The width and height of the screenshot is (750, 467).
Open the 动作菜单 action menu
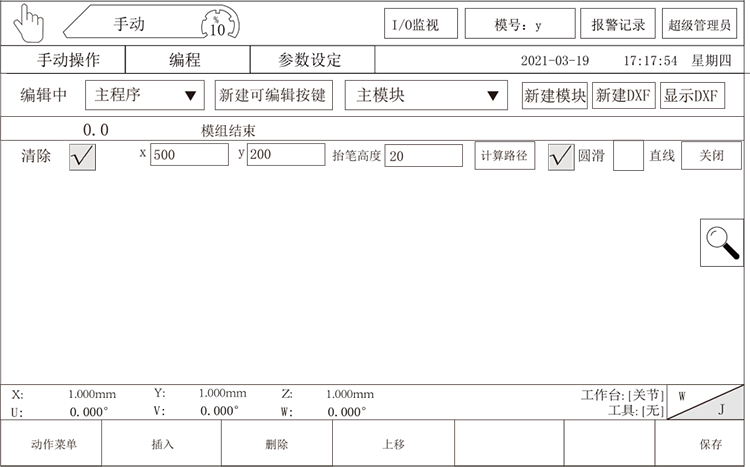point(52,444)
